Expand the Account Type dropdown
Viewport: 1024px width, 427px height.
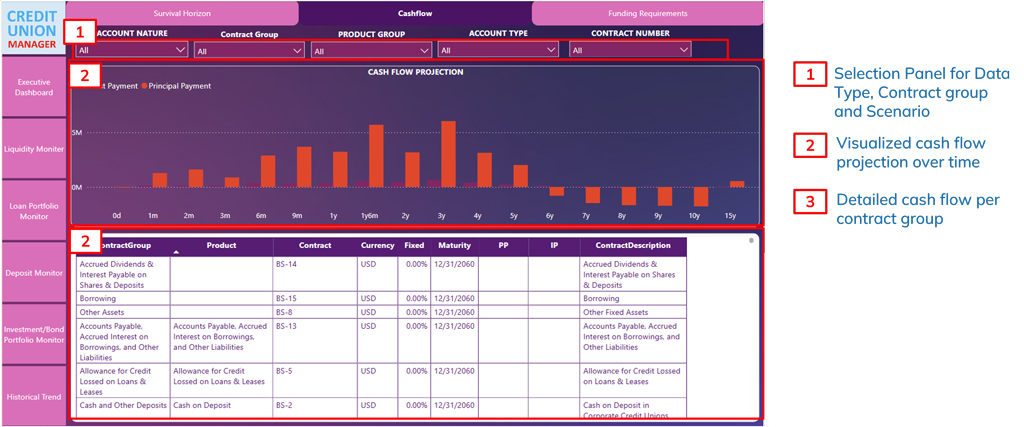coord(497,49)
